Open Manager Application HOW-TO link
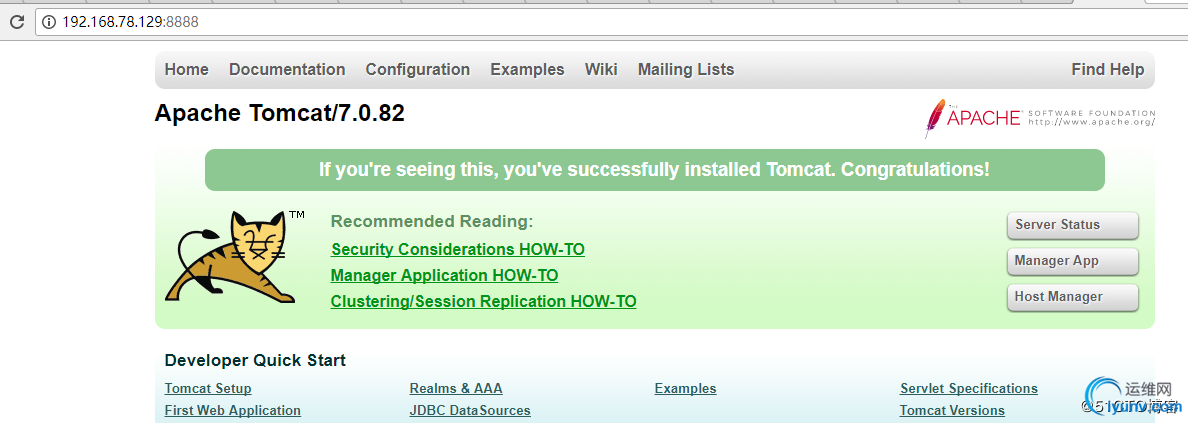1188x423 pixels. coord(445,275)
